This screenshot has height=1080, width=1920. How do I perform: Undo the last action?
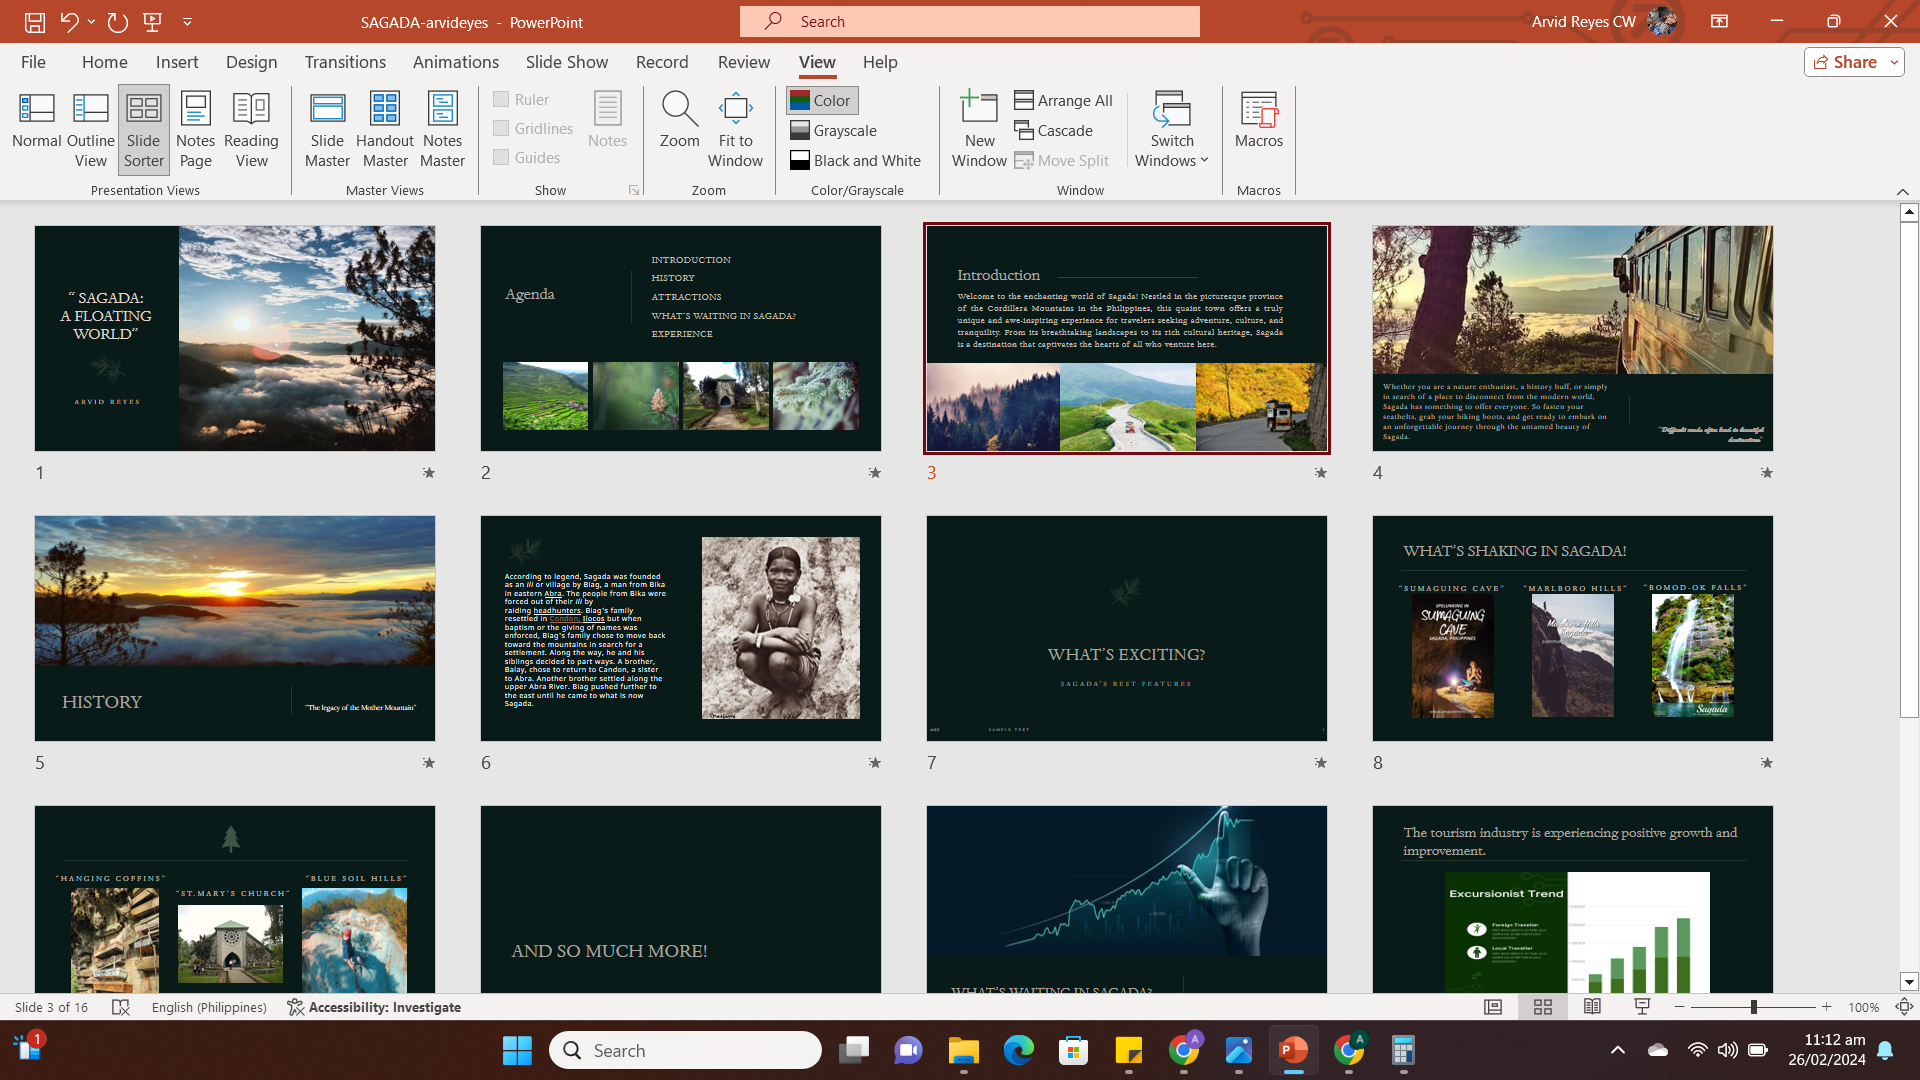68,21
